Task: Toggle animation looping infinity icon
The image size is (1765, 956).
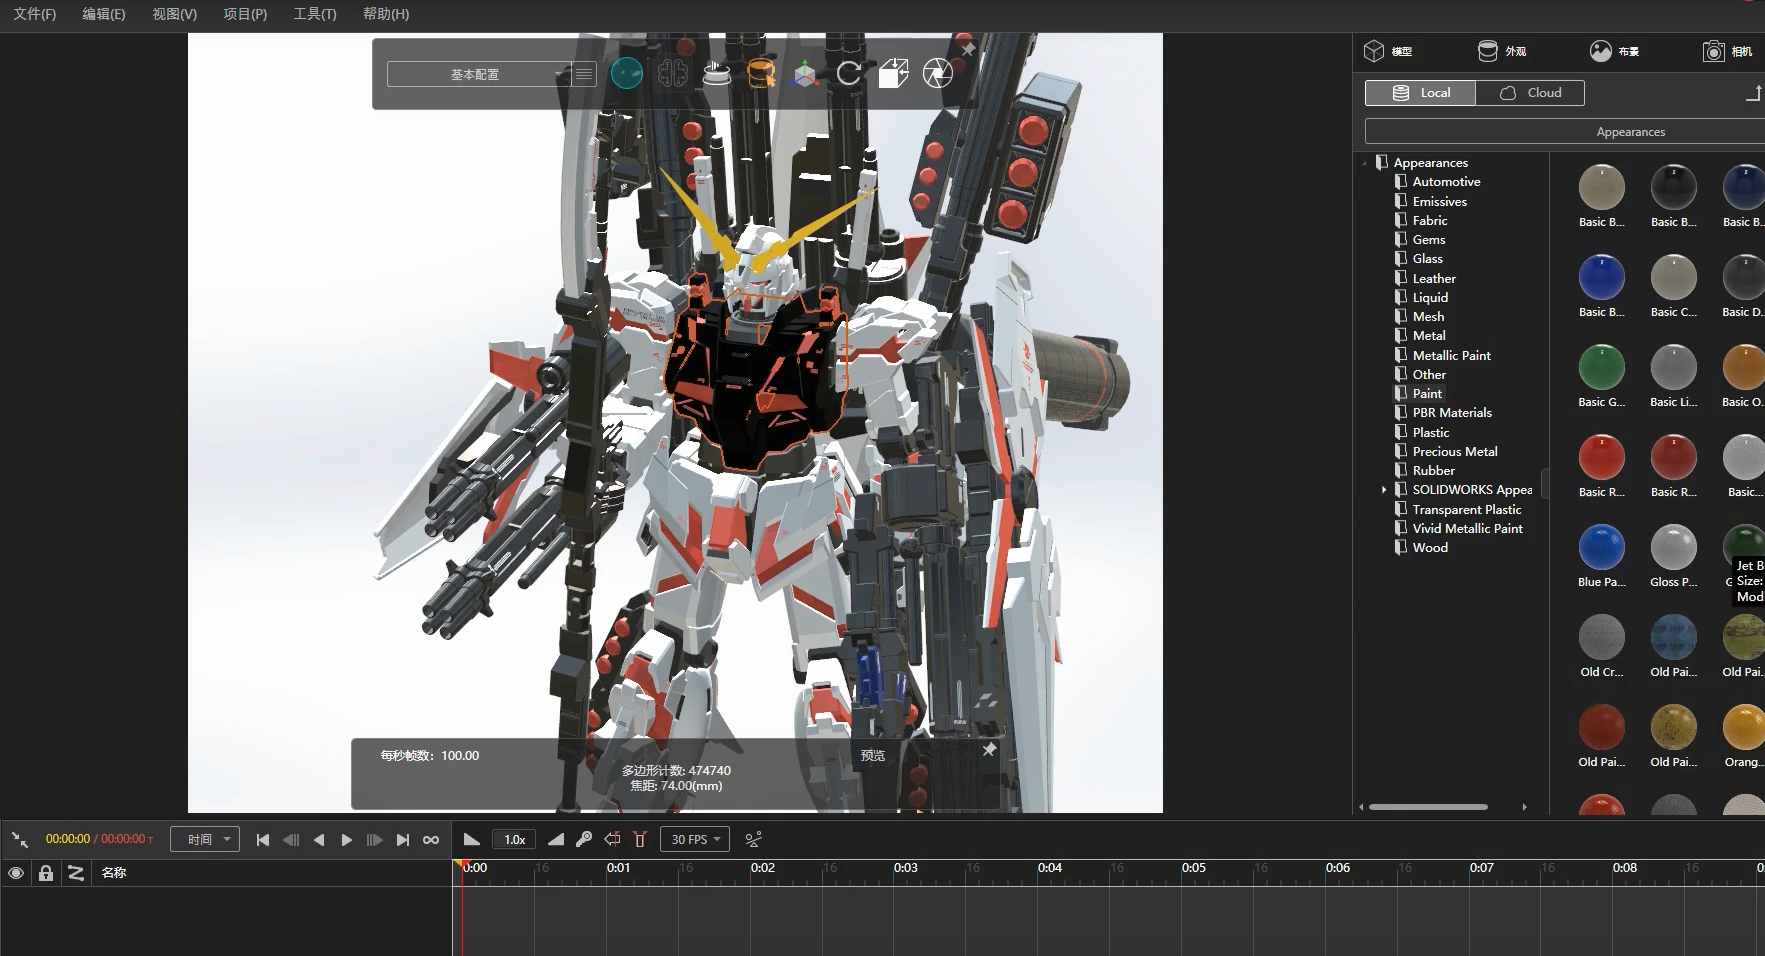Action: (x=431, y=840)
